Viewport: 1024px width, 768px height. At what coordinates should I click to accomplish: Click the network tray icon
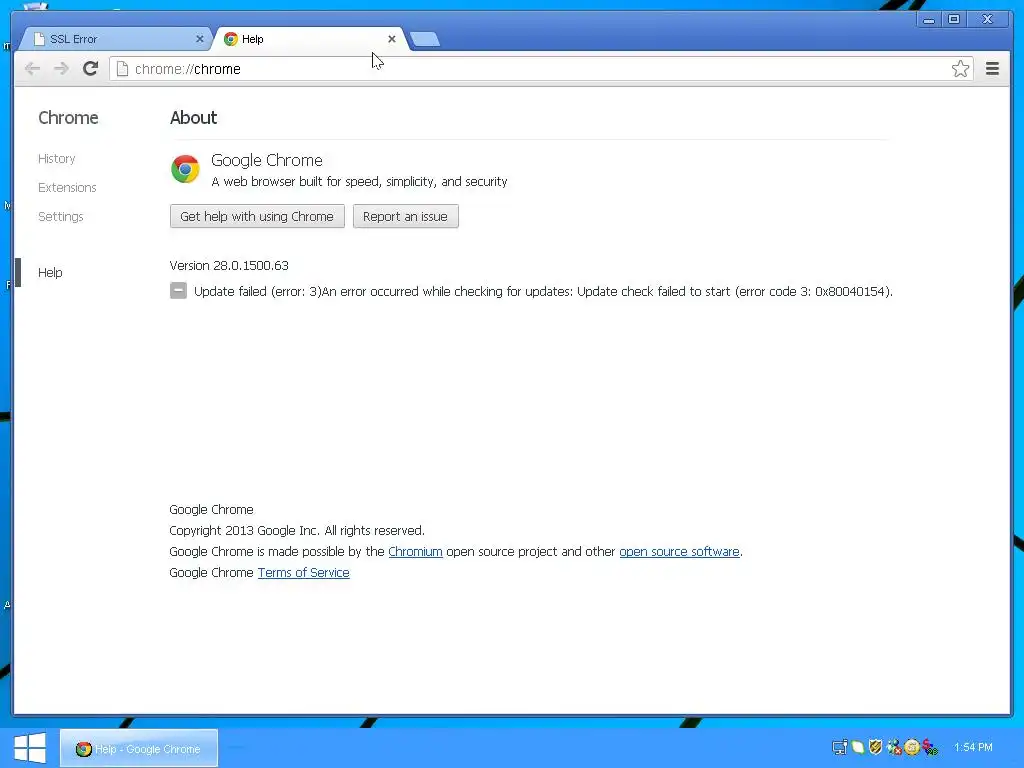840,747
